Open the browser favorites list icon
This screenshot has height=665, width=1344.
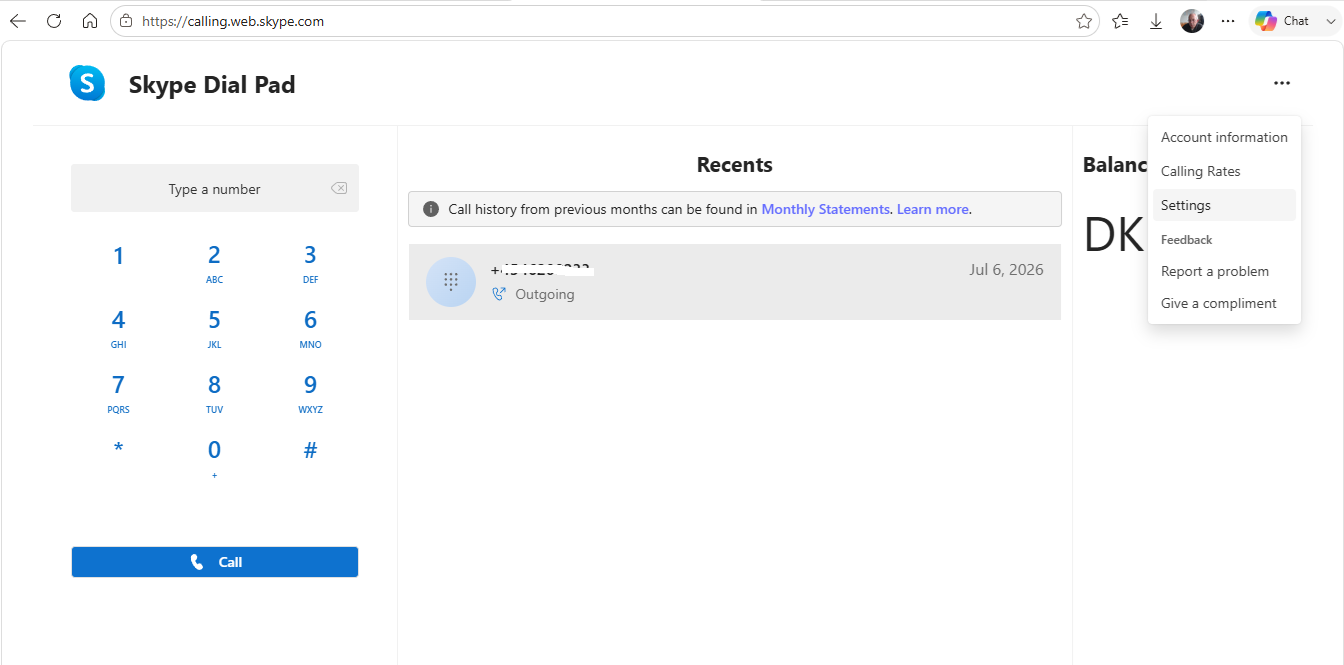coord(1120,21)
